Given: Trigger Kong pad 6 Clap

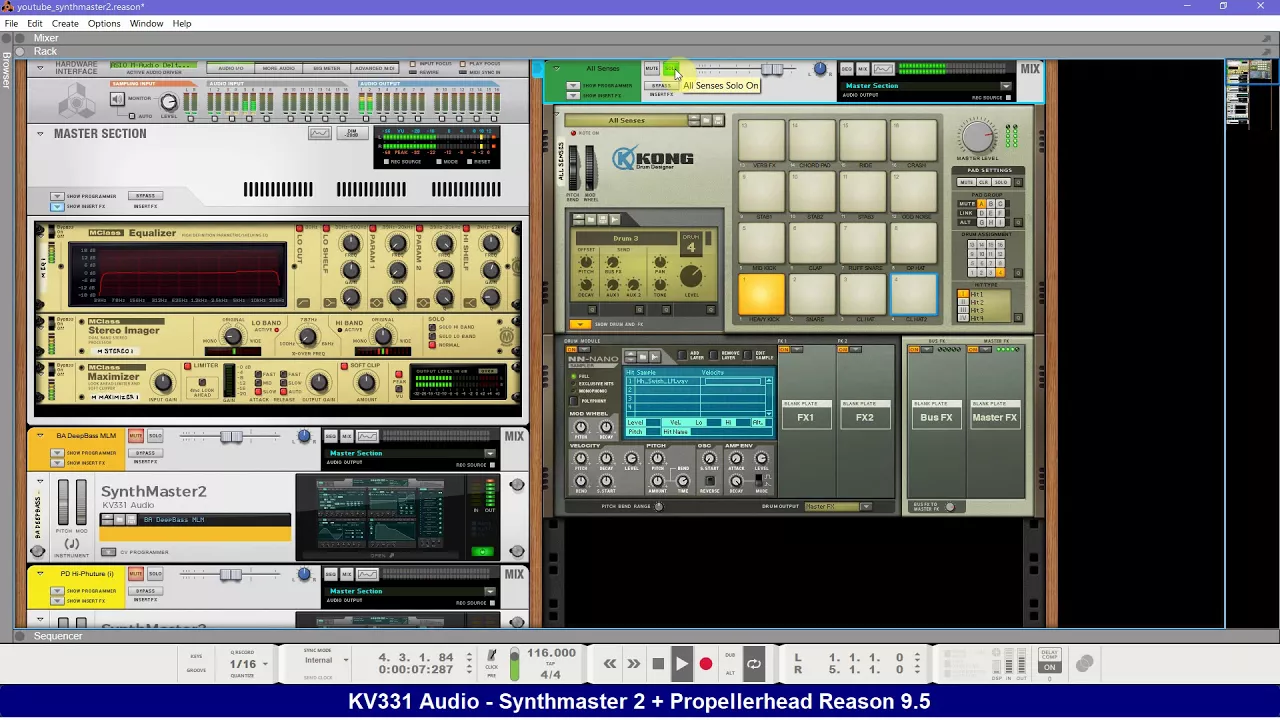Looking at the screenshot, I should pos(813,243).
